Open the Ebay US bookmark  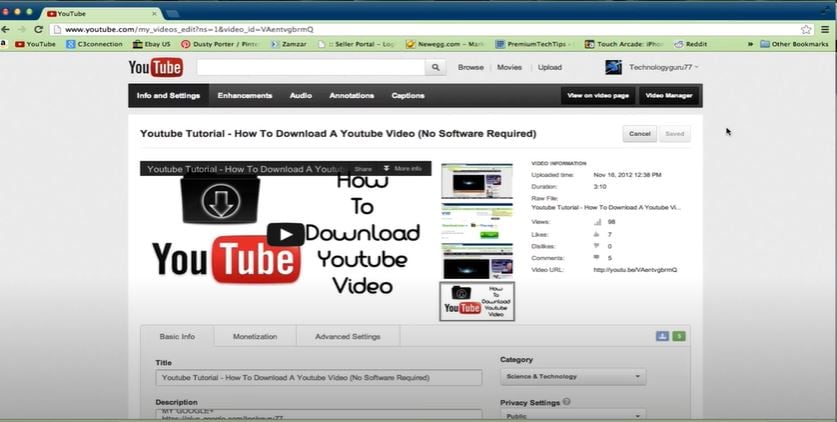[x=152, y=44]
